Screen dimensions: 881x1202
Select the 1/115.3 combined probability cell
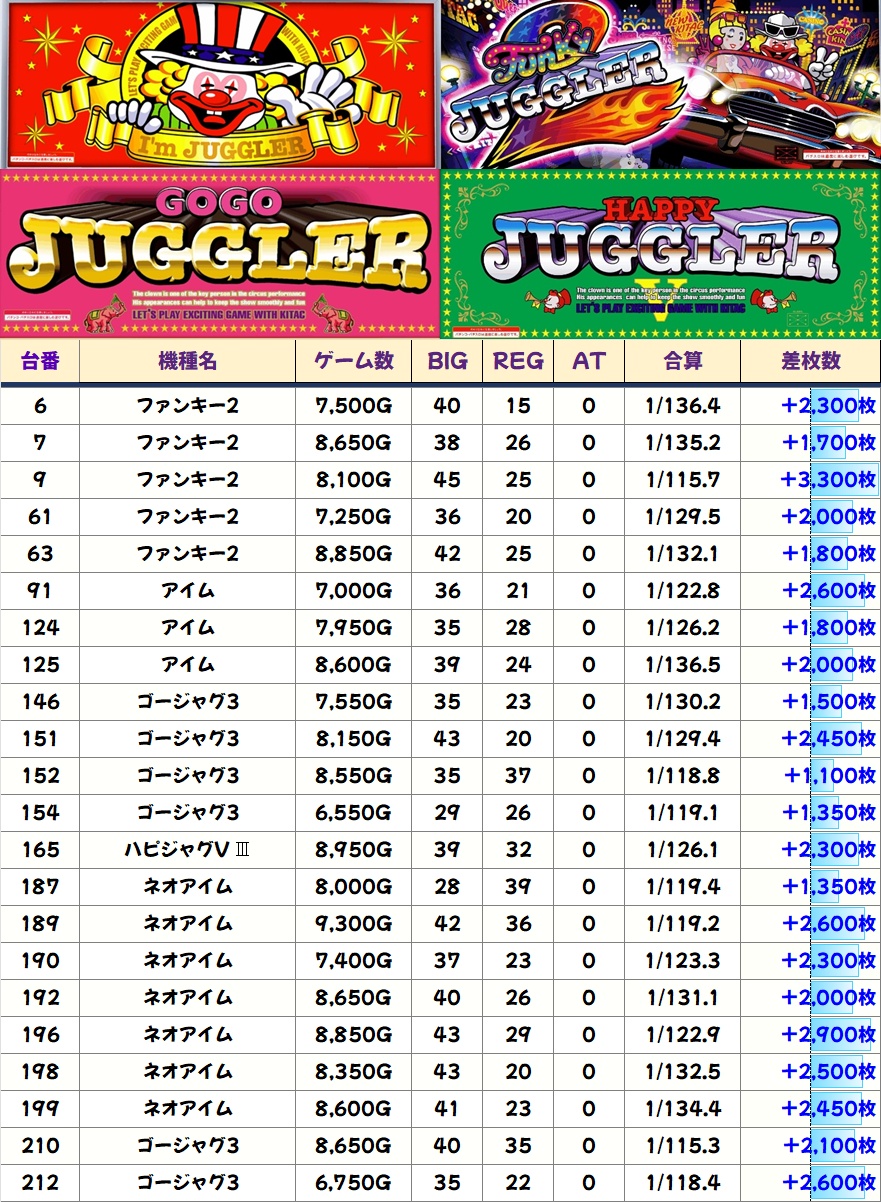pyautogui.click(x=682, y=1145)
